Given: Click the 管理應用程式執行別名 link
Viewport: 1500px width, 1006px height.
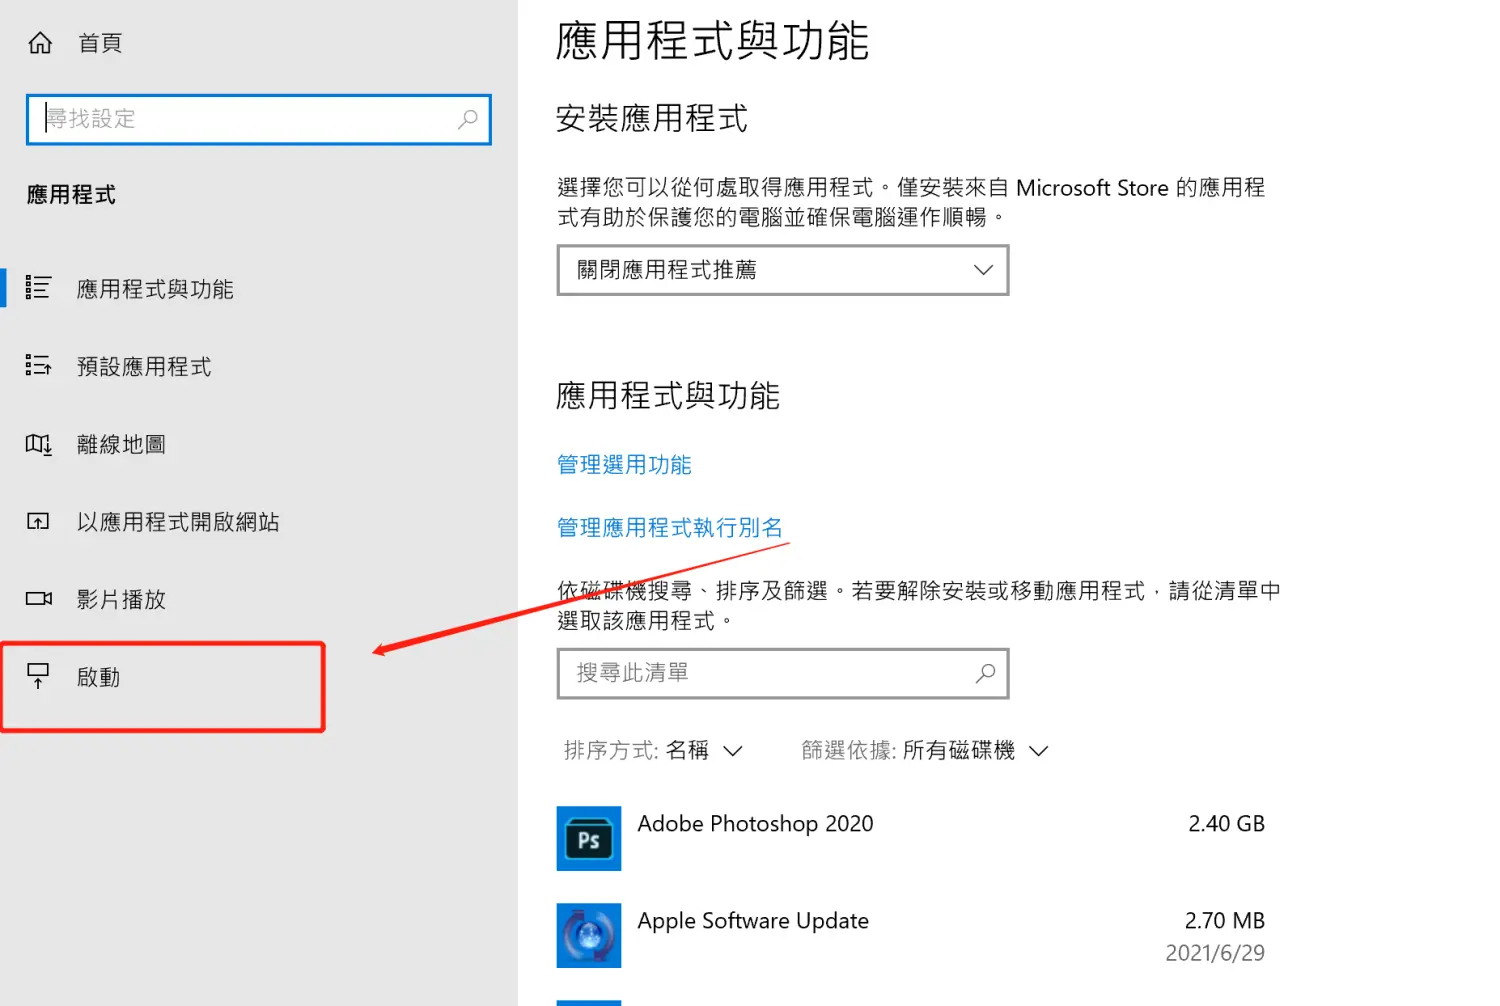Looking at the screenshot, I should tap(669, 528).
